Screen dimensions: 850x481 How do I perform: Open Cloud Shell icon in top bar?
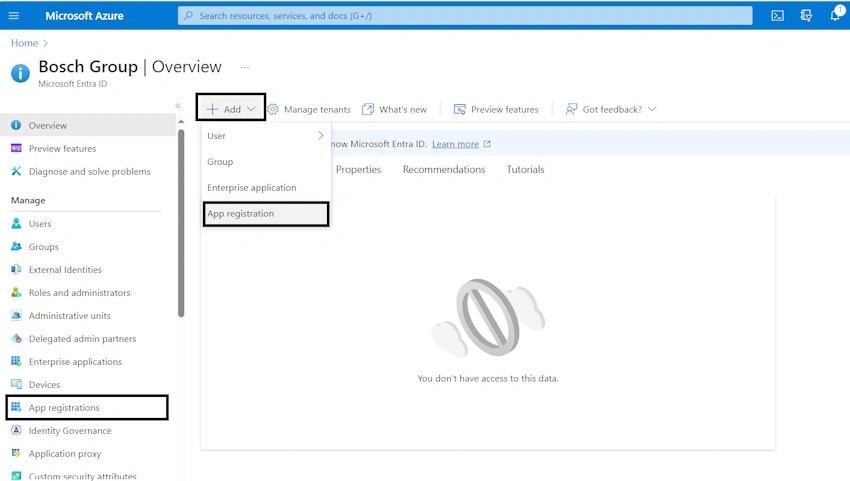[x=777, y=16]
